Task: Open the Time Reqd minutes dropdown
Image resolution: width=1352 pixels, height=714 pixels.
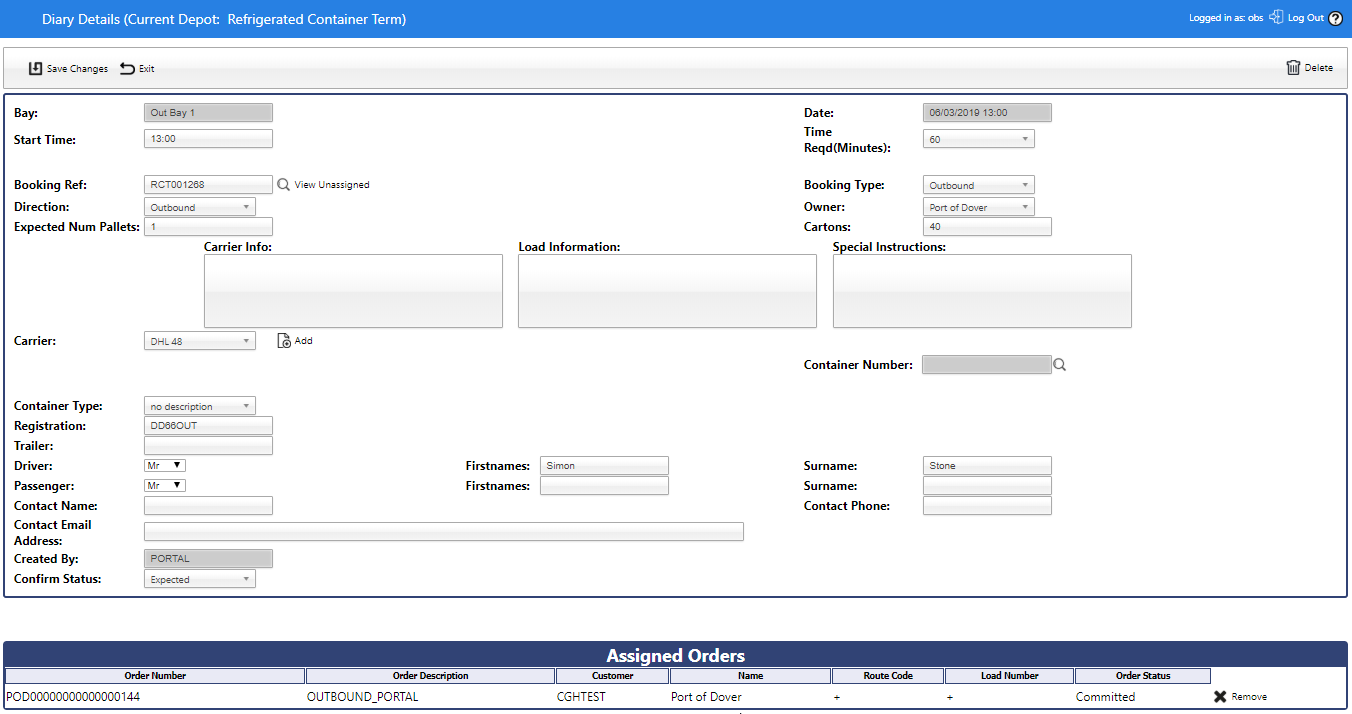Action: point(978,140)
